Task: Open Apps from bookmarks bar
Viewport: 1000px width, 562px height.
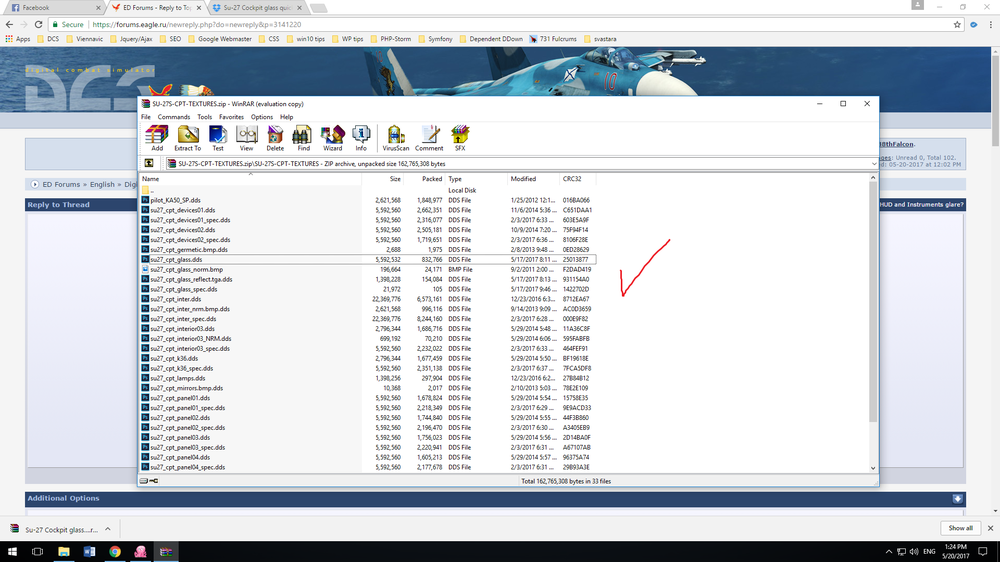Action: [x=18, y=39]
